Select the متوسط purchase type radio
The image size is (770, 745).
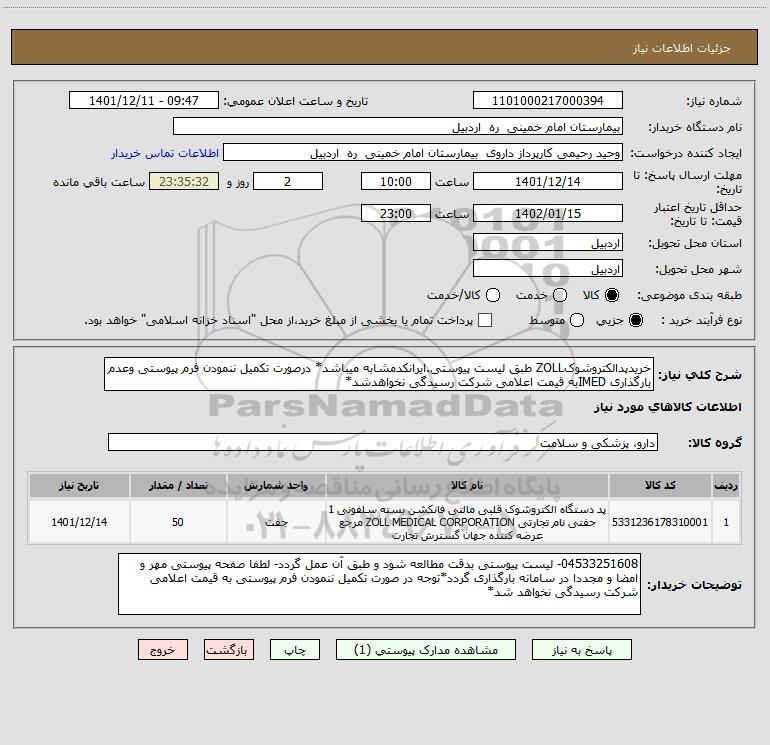click(577, 320)
